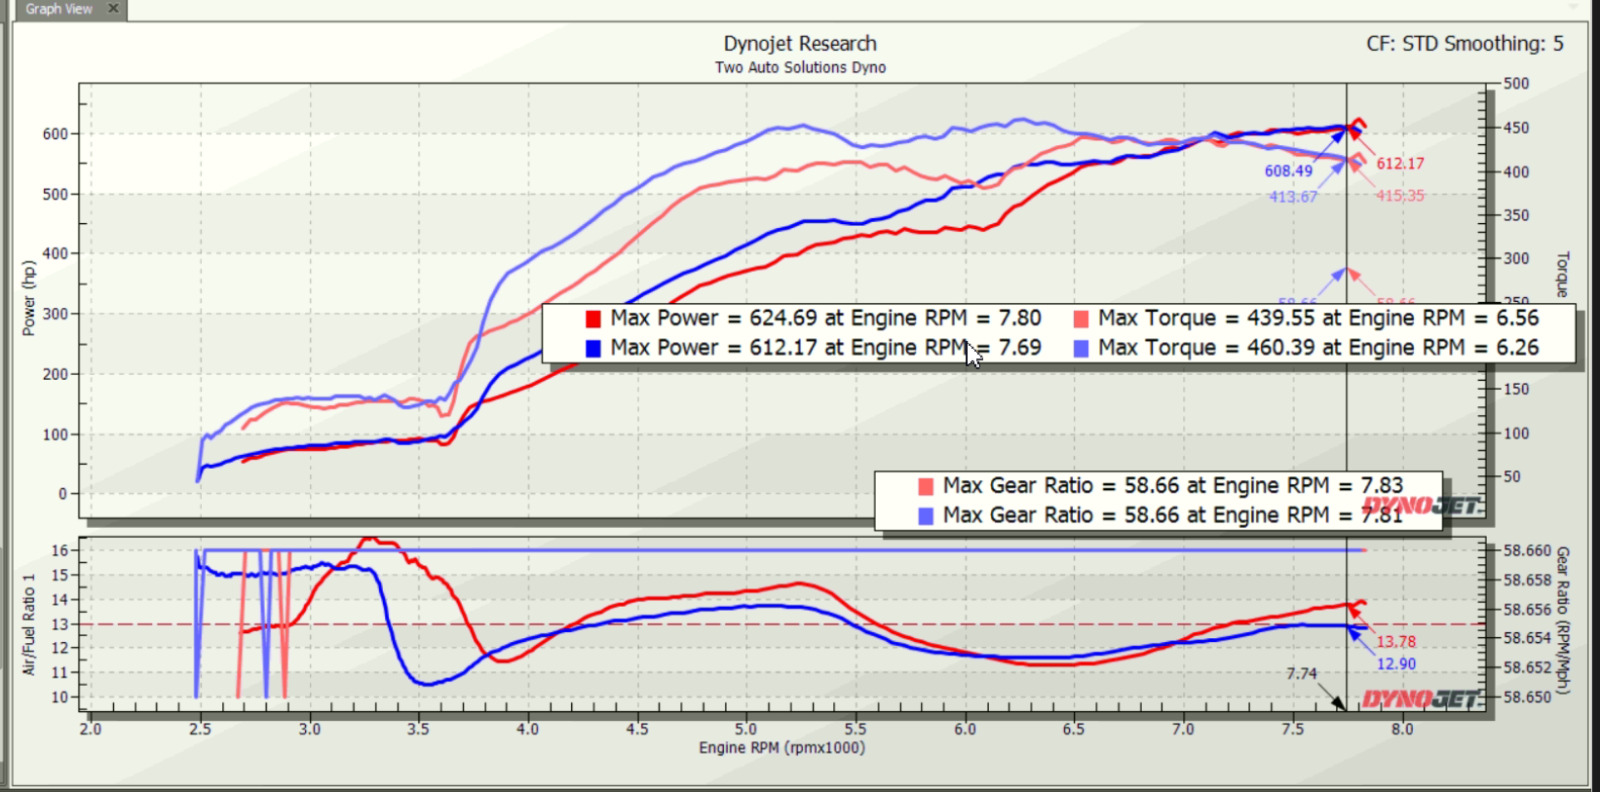Click the 'Two Auto Solutions Dyno' subtitle

pos(800,67)
